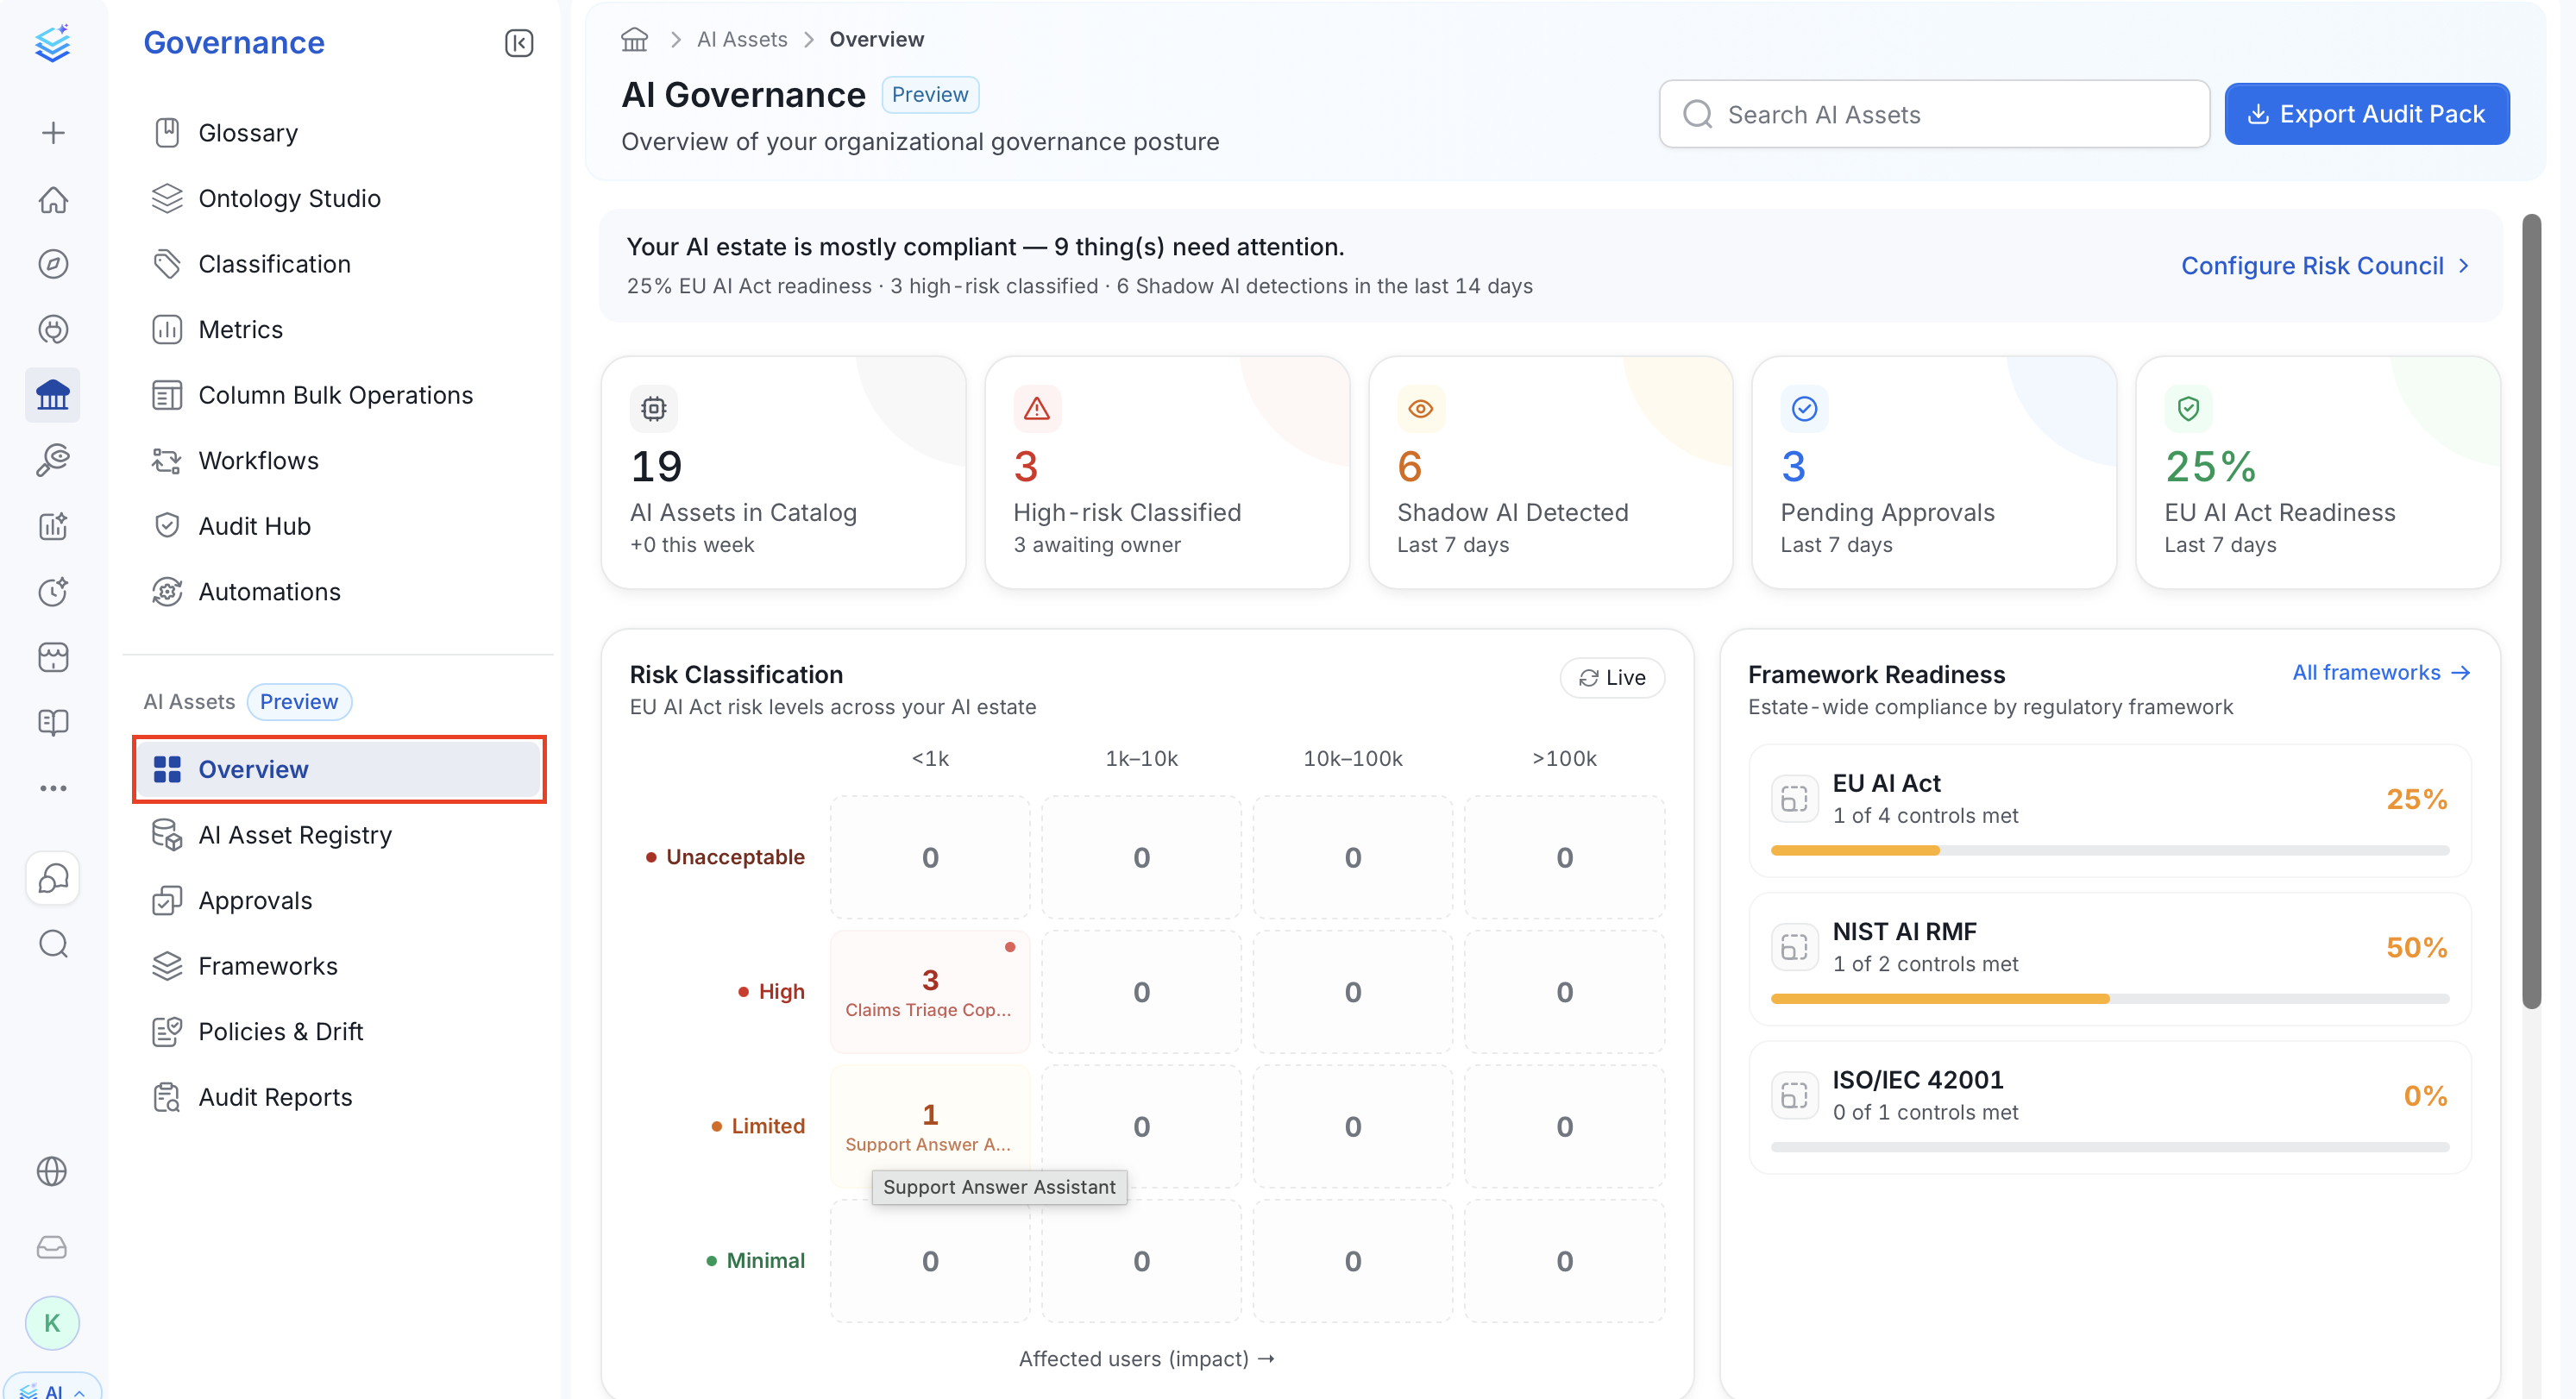2576x1399 pixels.
Task: Click the chip icon on AI Assets card
Action: 654,408
